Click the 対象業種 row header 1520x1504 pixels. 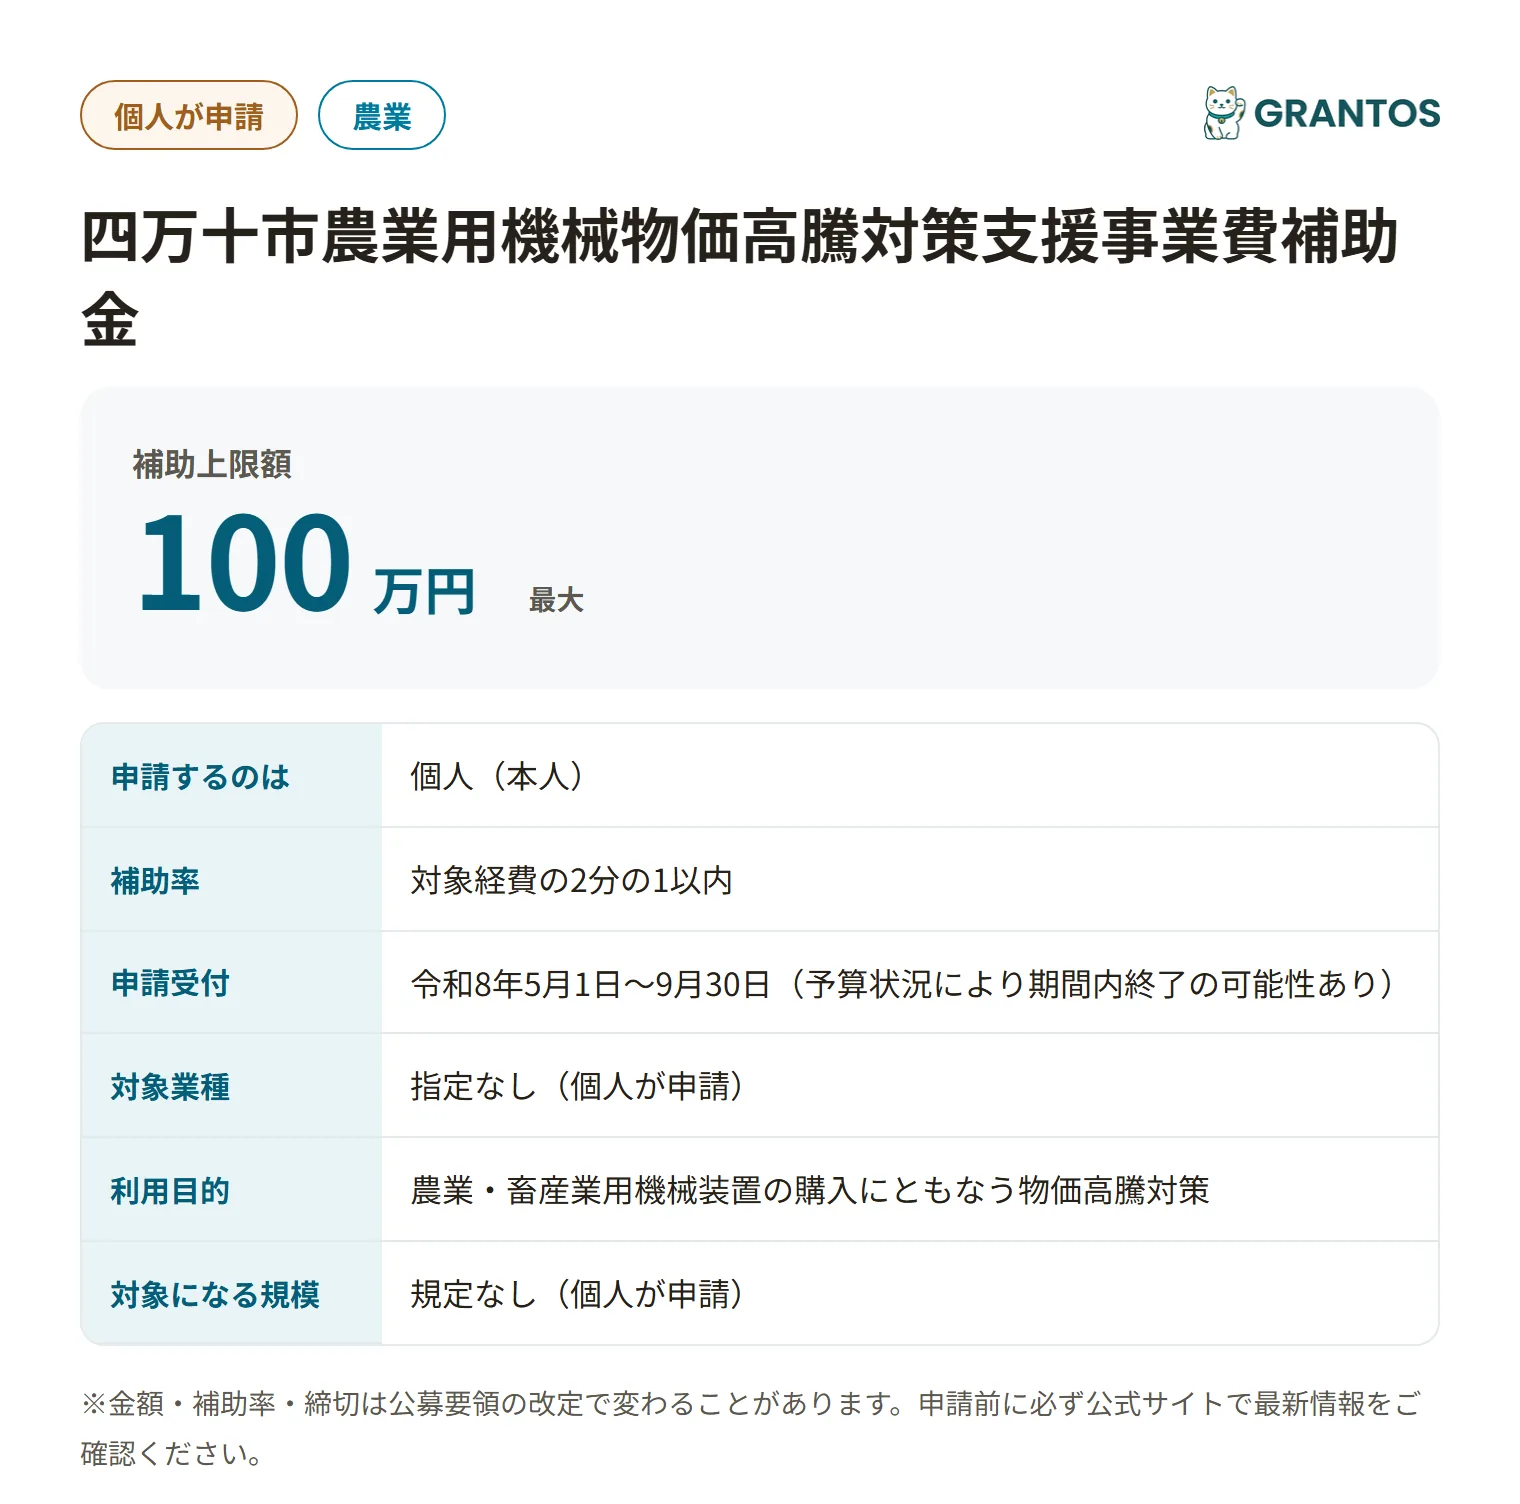click(x=231, y=1086)
